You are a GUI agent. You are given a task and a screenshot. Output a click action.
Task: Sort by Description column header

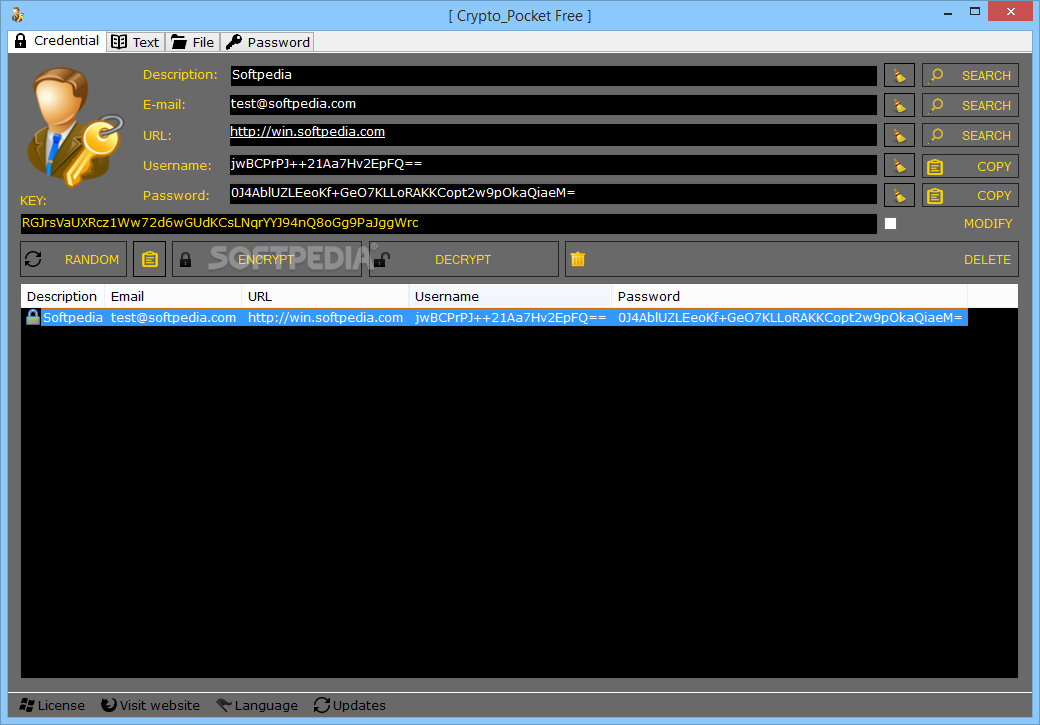pyautogui.click(x=62, y=297)
